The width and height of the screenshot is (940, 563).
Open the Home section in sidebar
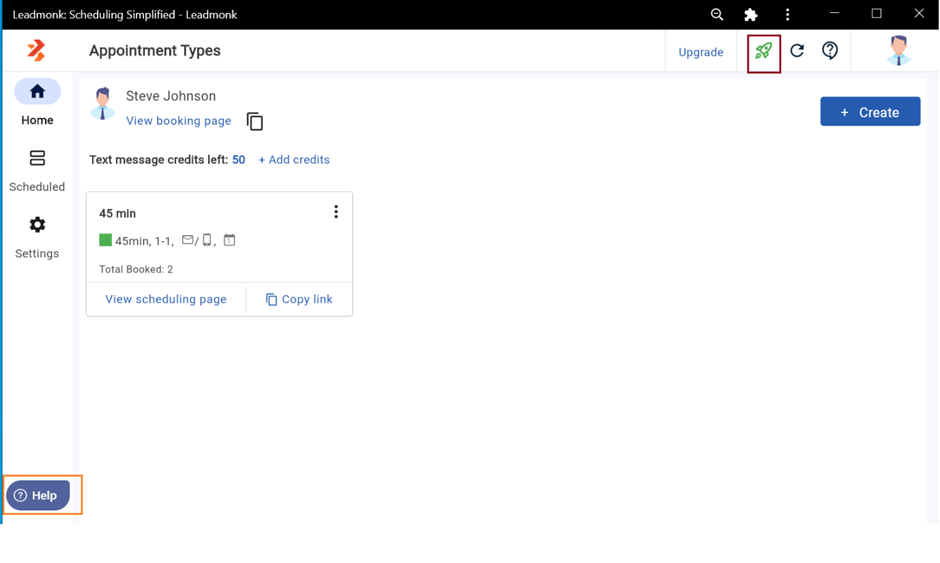37,103
